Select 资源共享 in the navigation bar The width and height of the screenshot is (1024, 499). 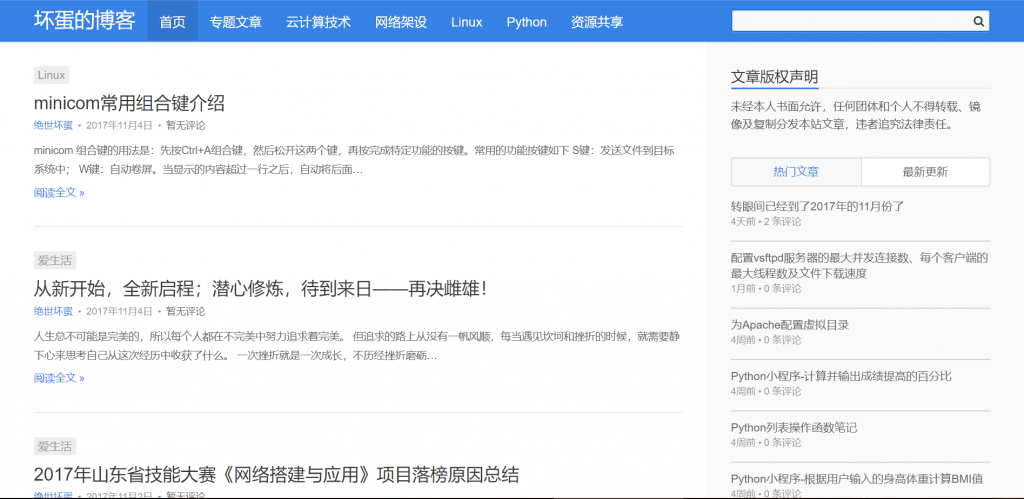[596, 22]
